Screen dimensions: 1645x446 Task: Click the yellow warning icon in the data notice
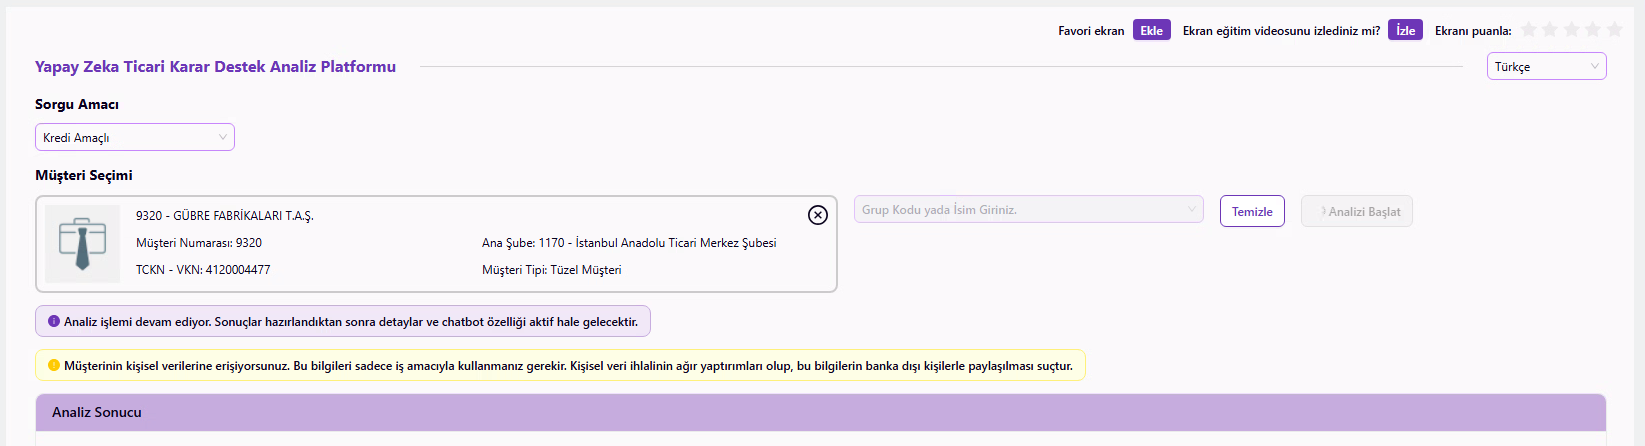(x=54, y=366)
